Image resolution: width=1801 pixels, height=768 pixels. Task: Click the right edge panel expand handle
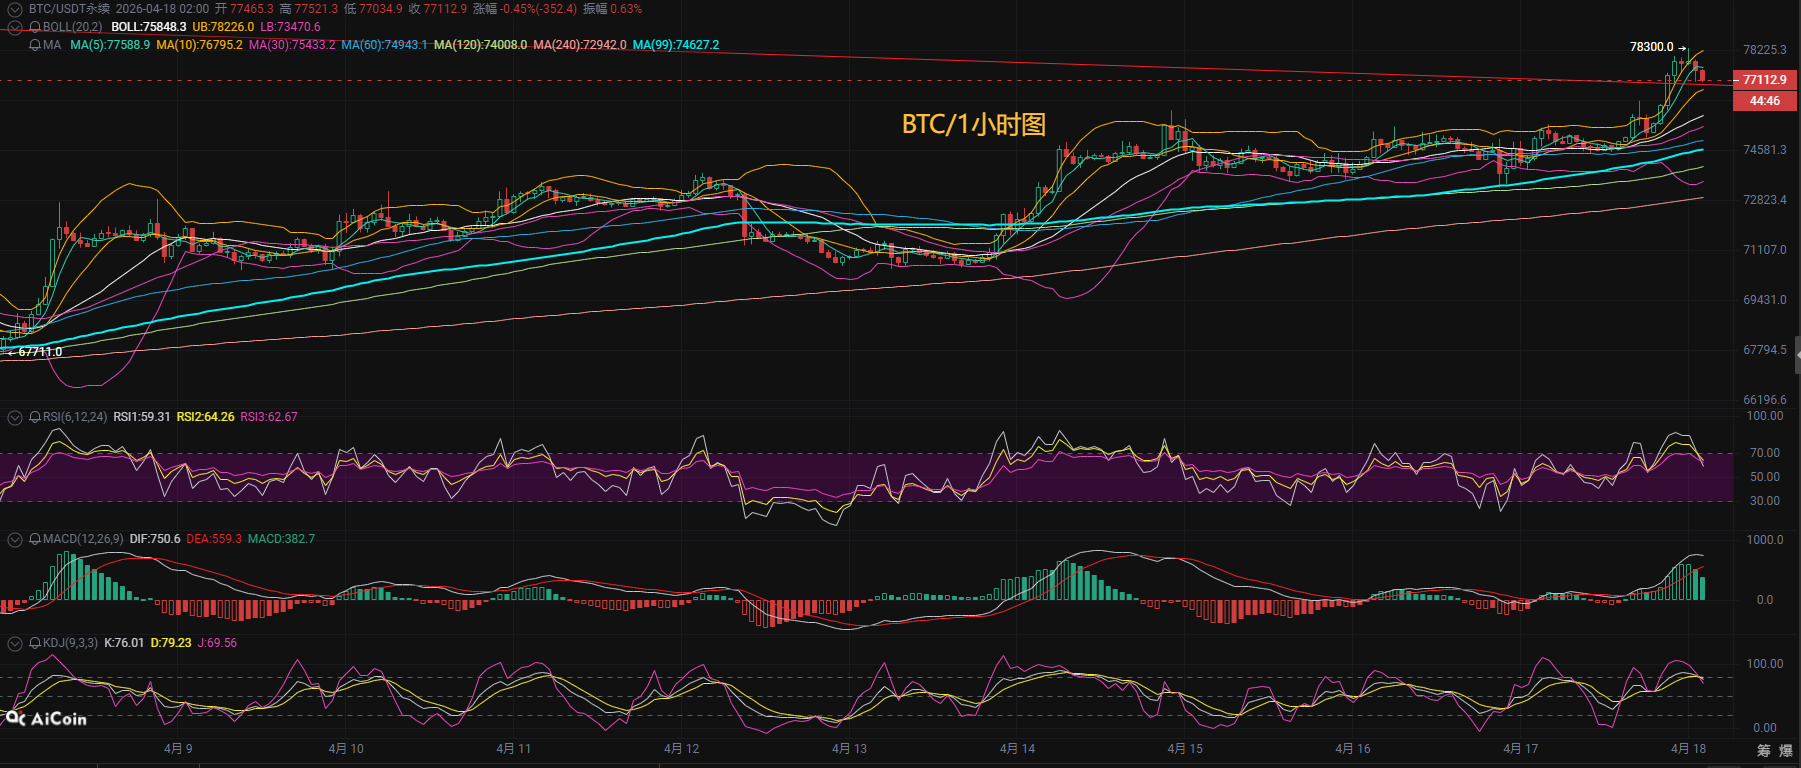[1797, 355]
